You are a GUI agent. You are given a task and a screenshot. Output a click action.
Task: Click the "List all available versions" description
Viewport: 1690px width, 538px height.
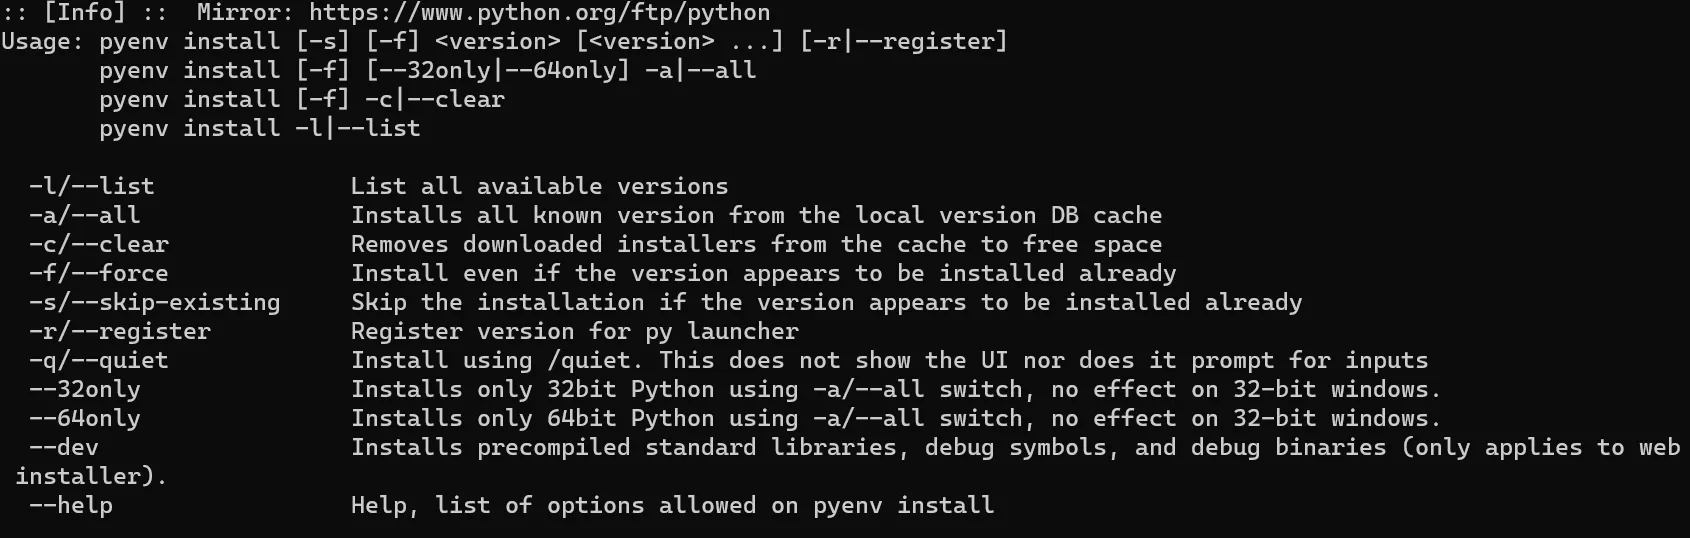coord(539,186)
